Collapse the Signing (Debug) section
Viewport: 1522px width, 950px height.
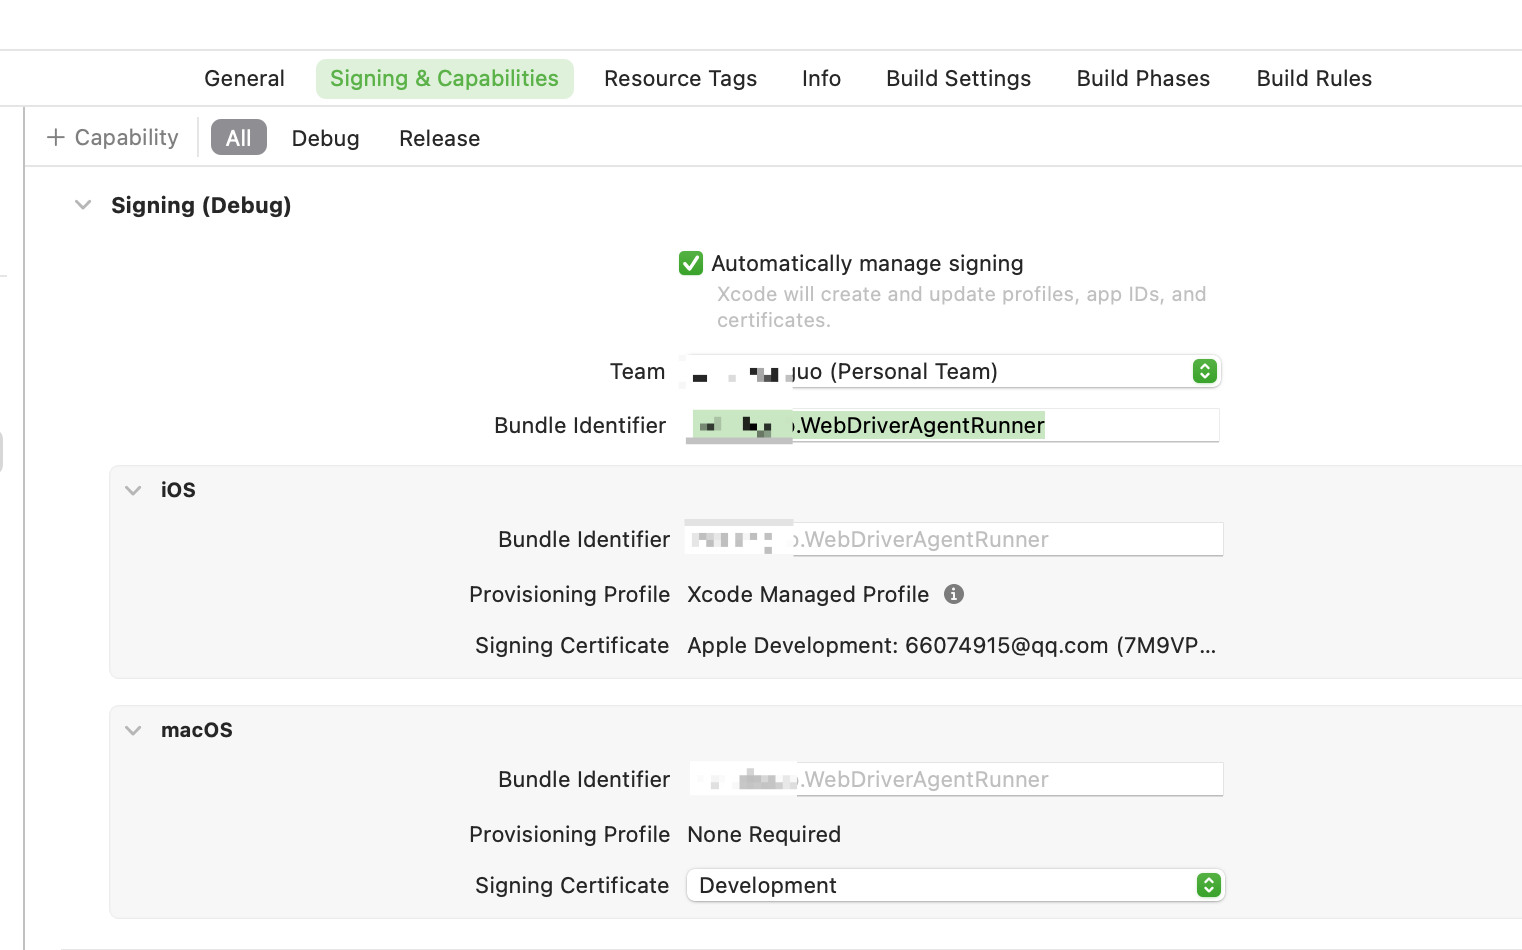click(83, 205)
